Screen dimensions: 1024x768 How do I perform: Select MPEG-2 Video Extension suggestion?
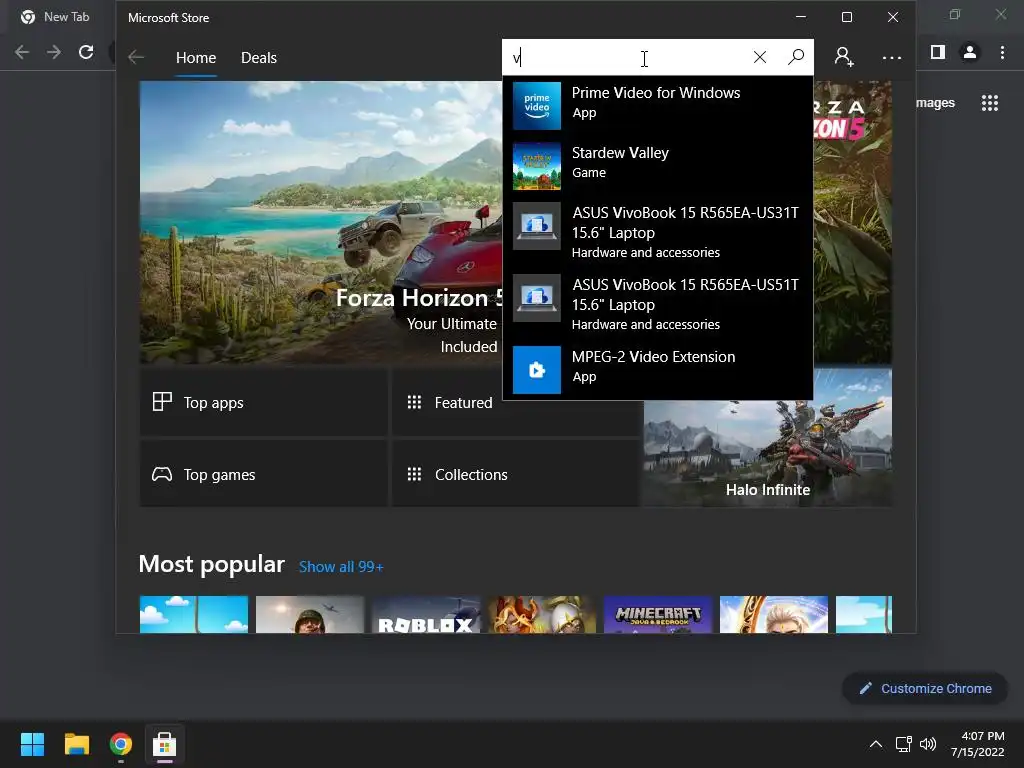658,369
